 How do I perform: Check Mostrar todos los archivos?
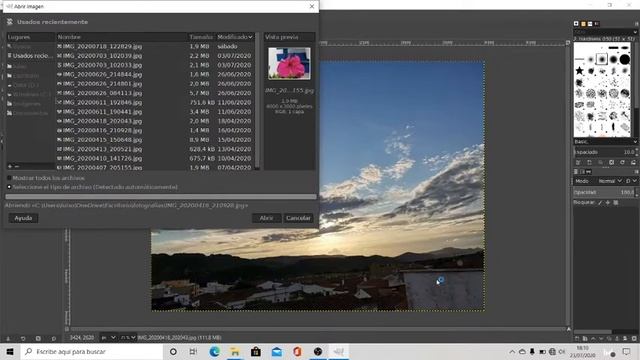point(9,178)
